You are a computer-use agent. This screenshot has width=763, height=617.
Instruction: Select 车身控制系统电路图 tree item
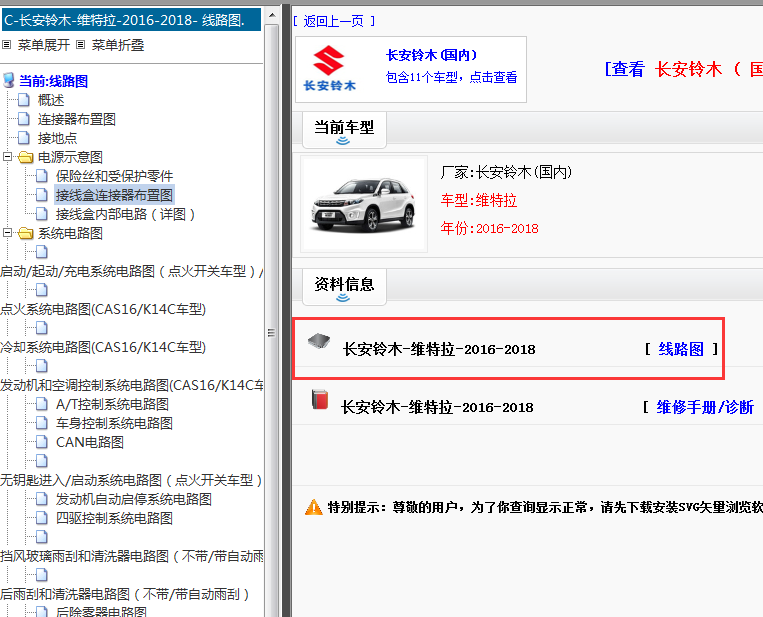pyautogui.click(x=114, y=423)
